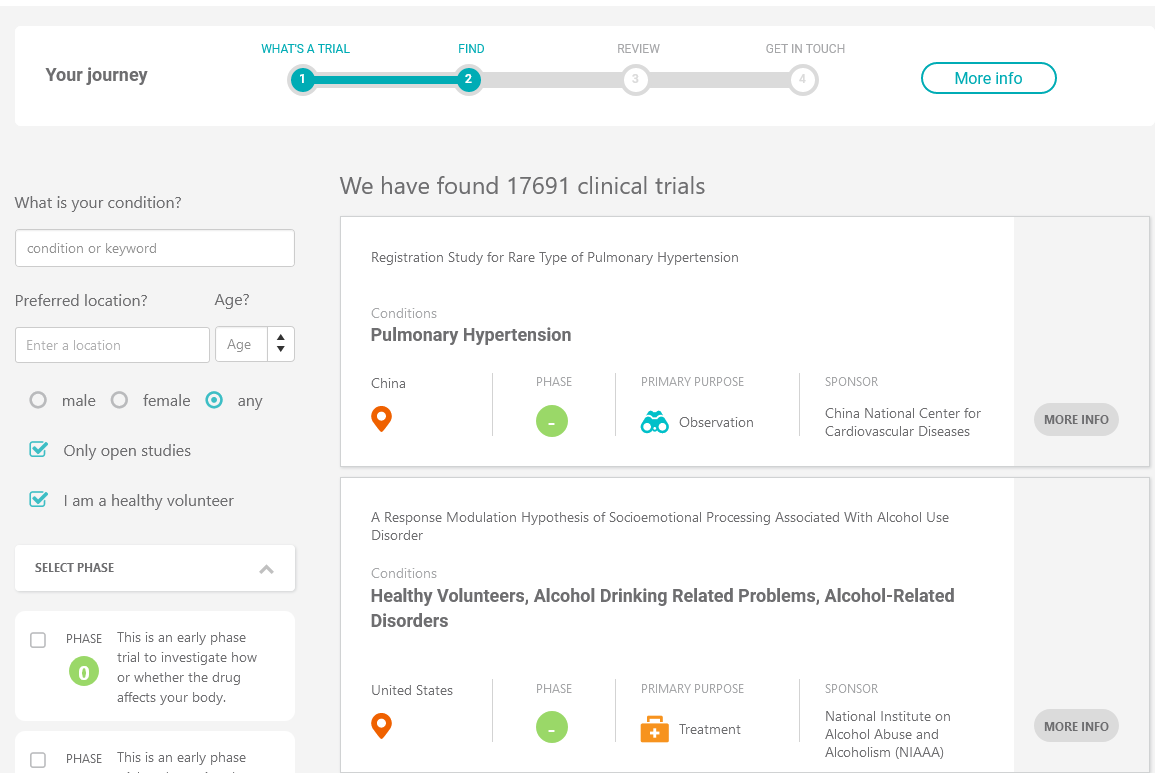Click the Enter a location field

tap(112, 345)
